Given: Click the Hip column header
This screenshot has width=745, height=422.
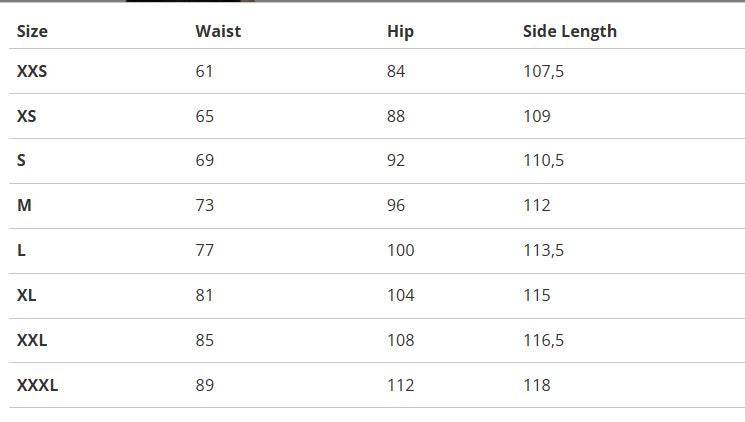Looking at the screenshot, I should coord(400,31).
